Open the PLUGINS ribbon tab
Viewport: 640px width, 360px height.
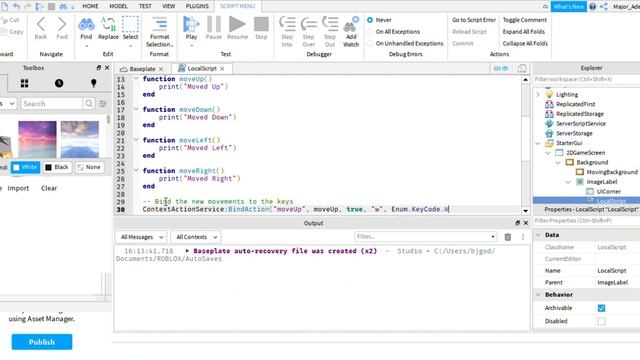coord(197,6)
